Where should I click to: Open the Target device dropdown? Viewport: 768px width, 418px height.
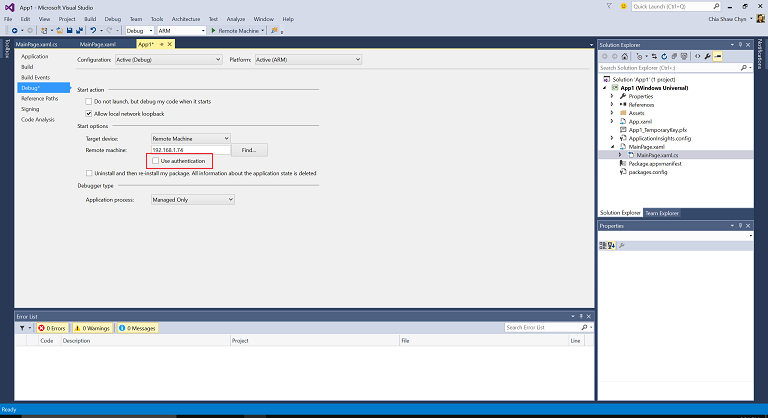[x=191, y=139]
